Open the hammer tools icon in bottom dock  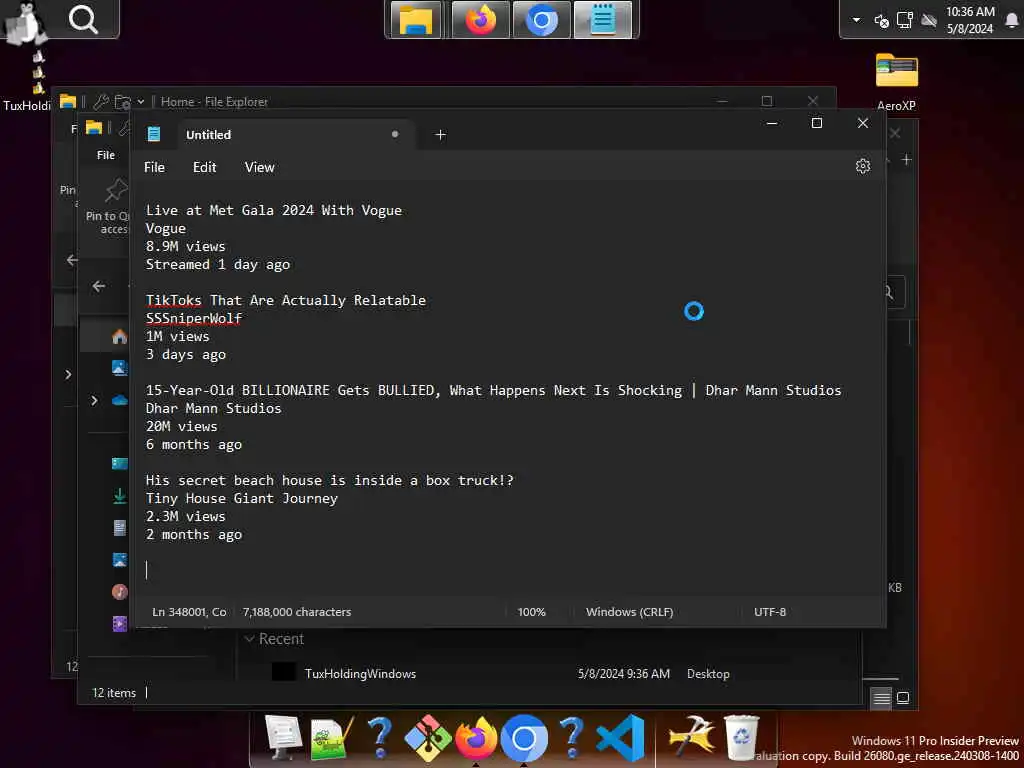pos(692,739)
